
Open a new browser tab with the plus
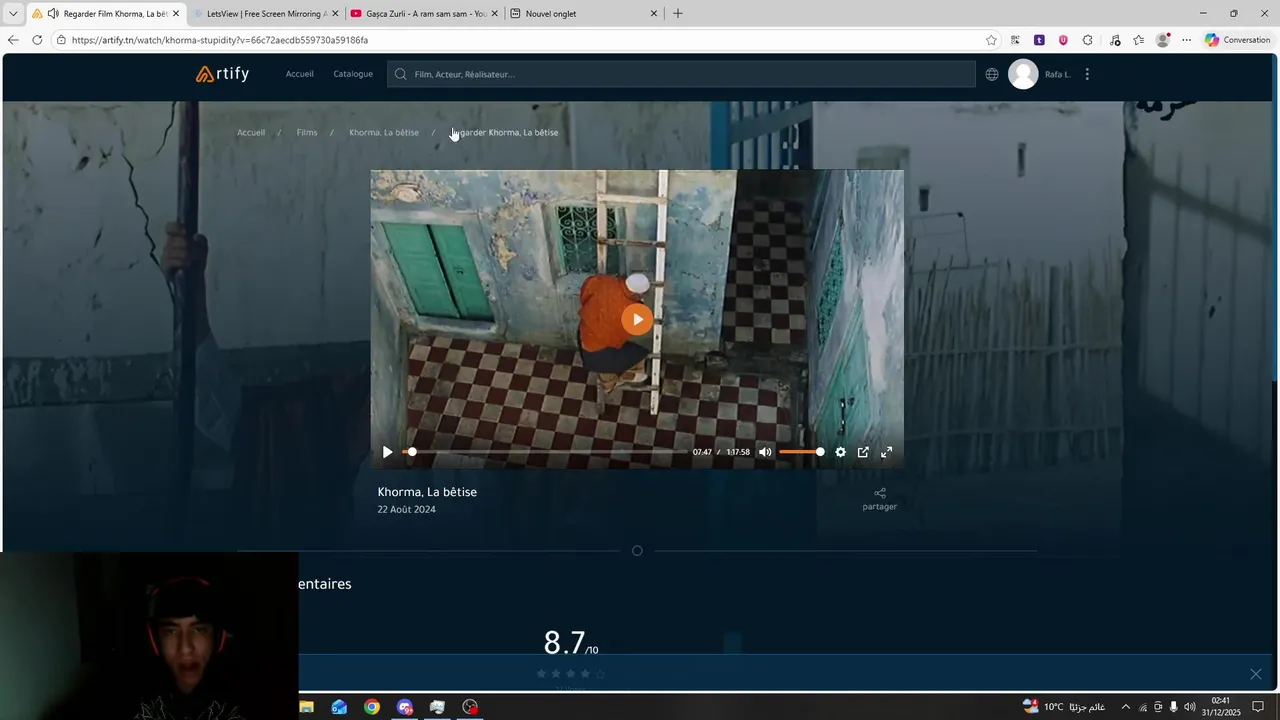678,14
